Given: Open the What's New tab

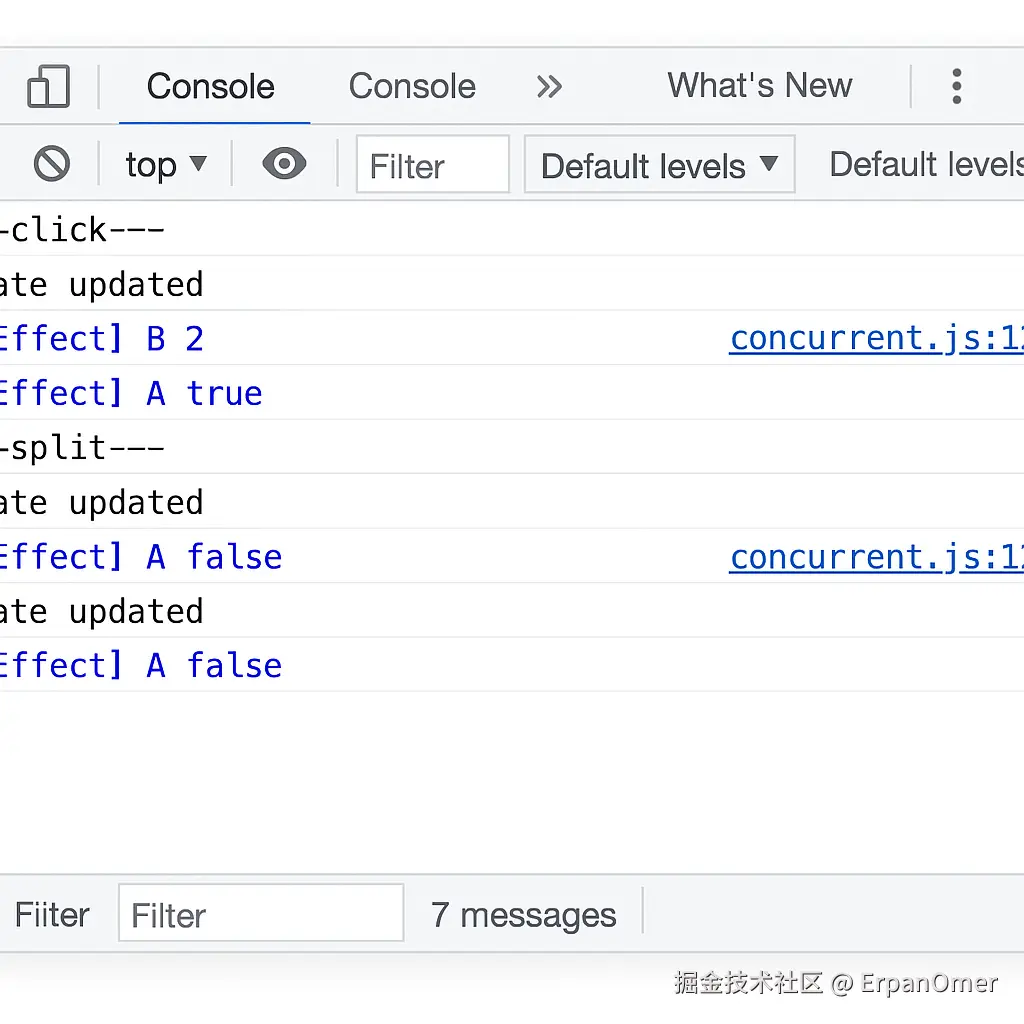Looking at the screenshot, I should click(760, 86).
